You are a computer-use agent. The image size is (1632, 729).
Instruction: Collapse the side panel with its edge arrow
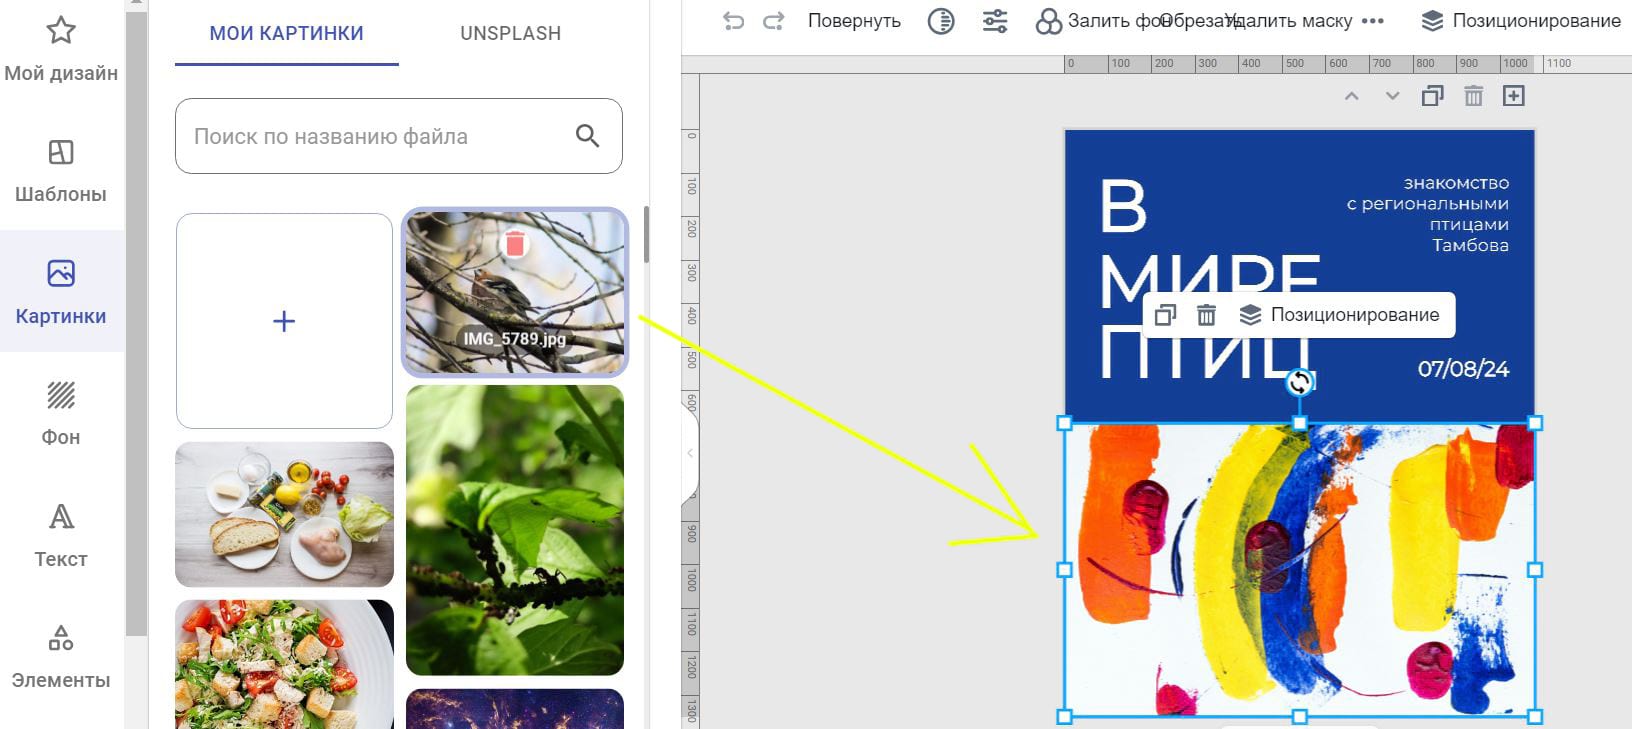coord(689,453)
